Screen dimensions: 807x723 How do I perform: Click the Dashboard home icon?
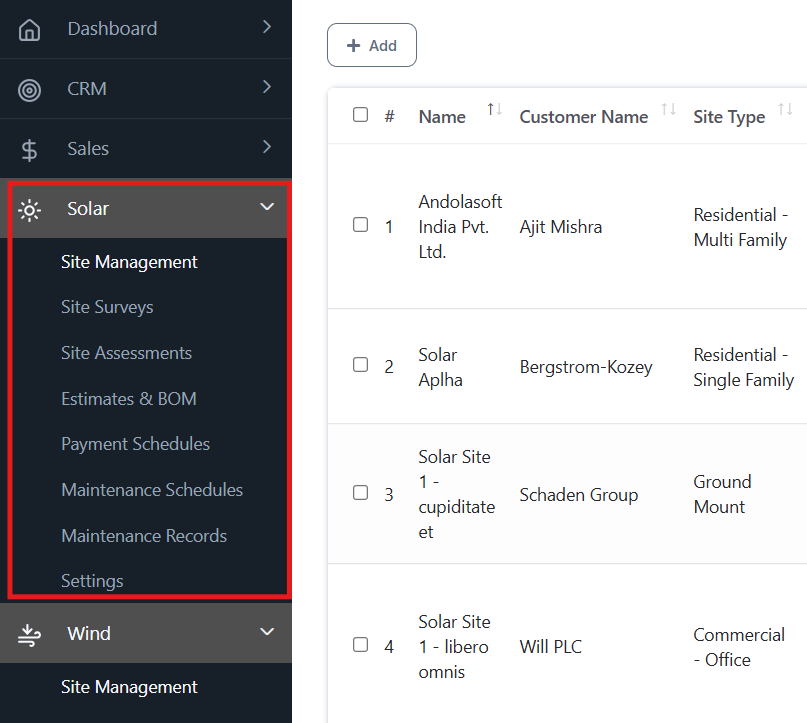(x=30, y=30)
